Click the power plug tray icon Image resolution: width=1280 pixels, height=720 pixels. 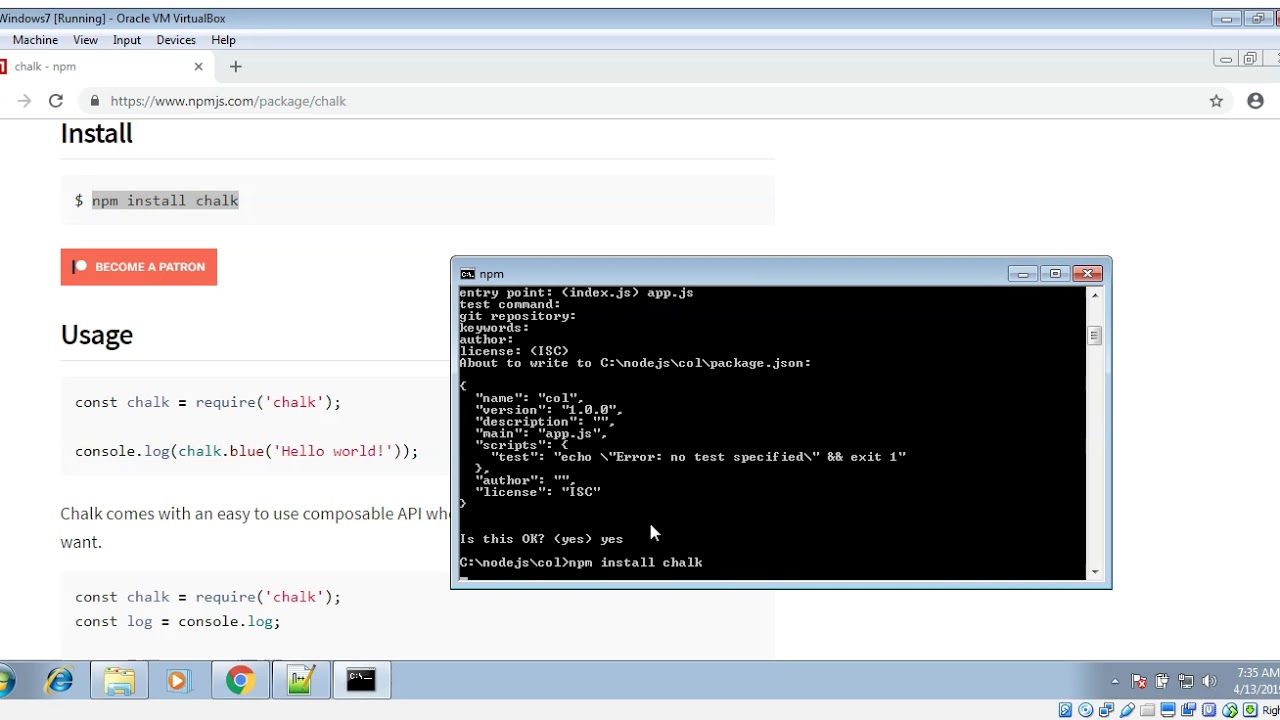[x=1162, y=681]
